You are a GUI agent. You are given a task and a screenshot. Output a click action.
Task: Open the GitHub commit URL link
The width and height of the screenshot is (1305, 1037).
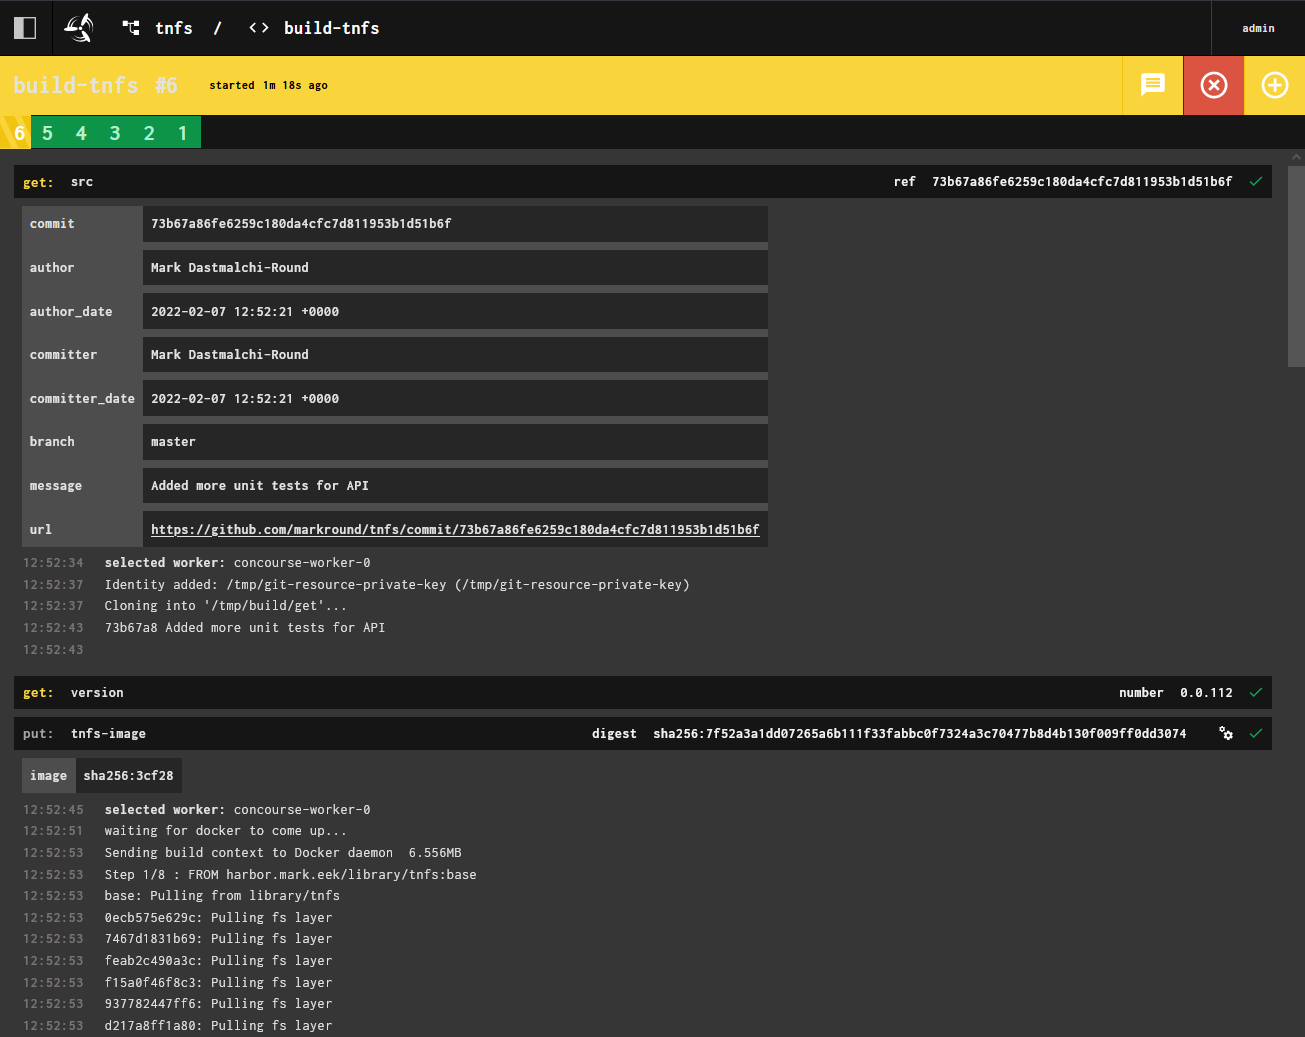coord(455,529)
